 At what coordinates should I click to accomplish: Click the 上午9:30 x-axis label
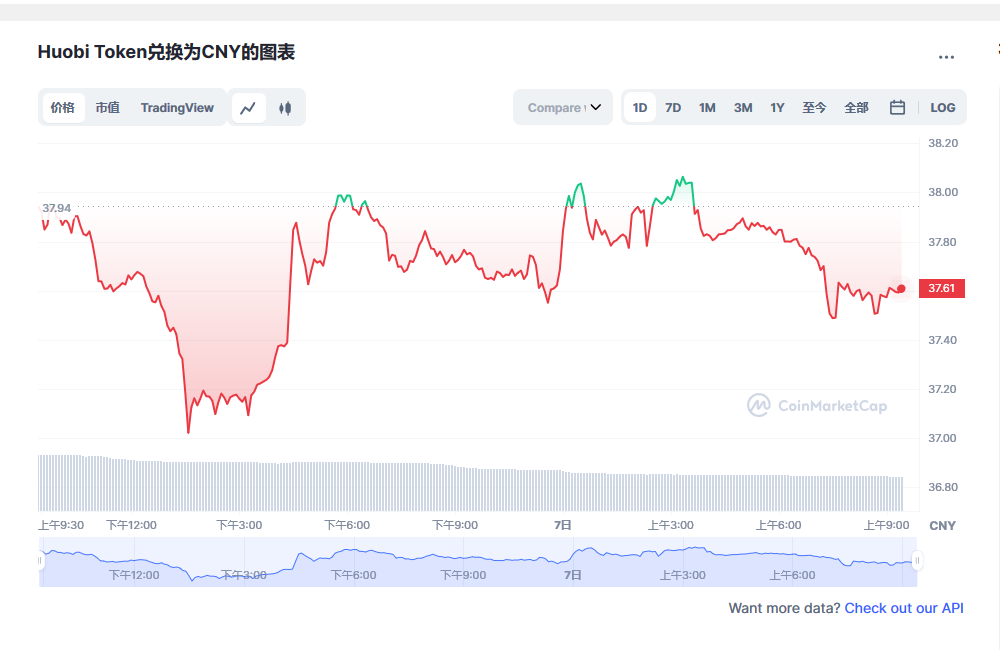61,525
